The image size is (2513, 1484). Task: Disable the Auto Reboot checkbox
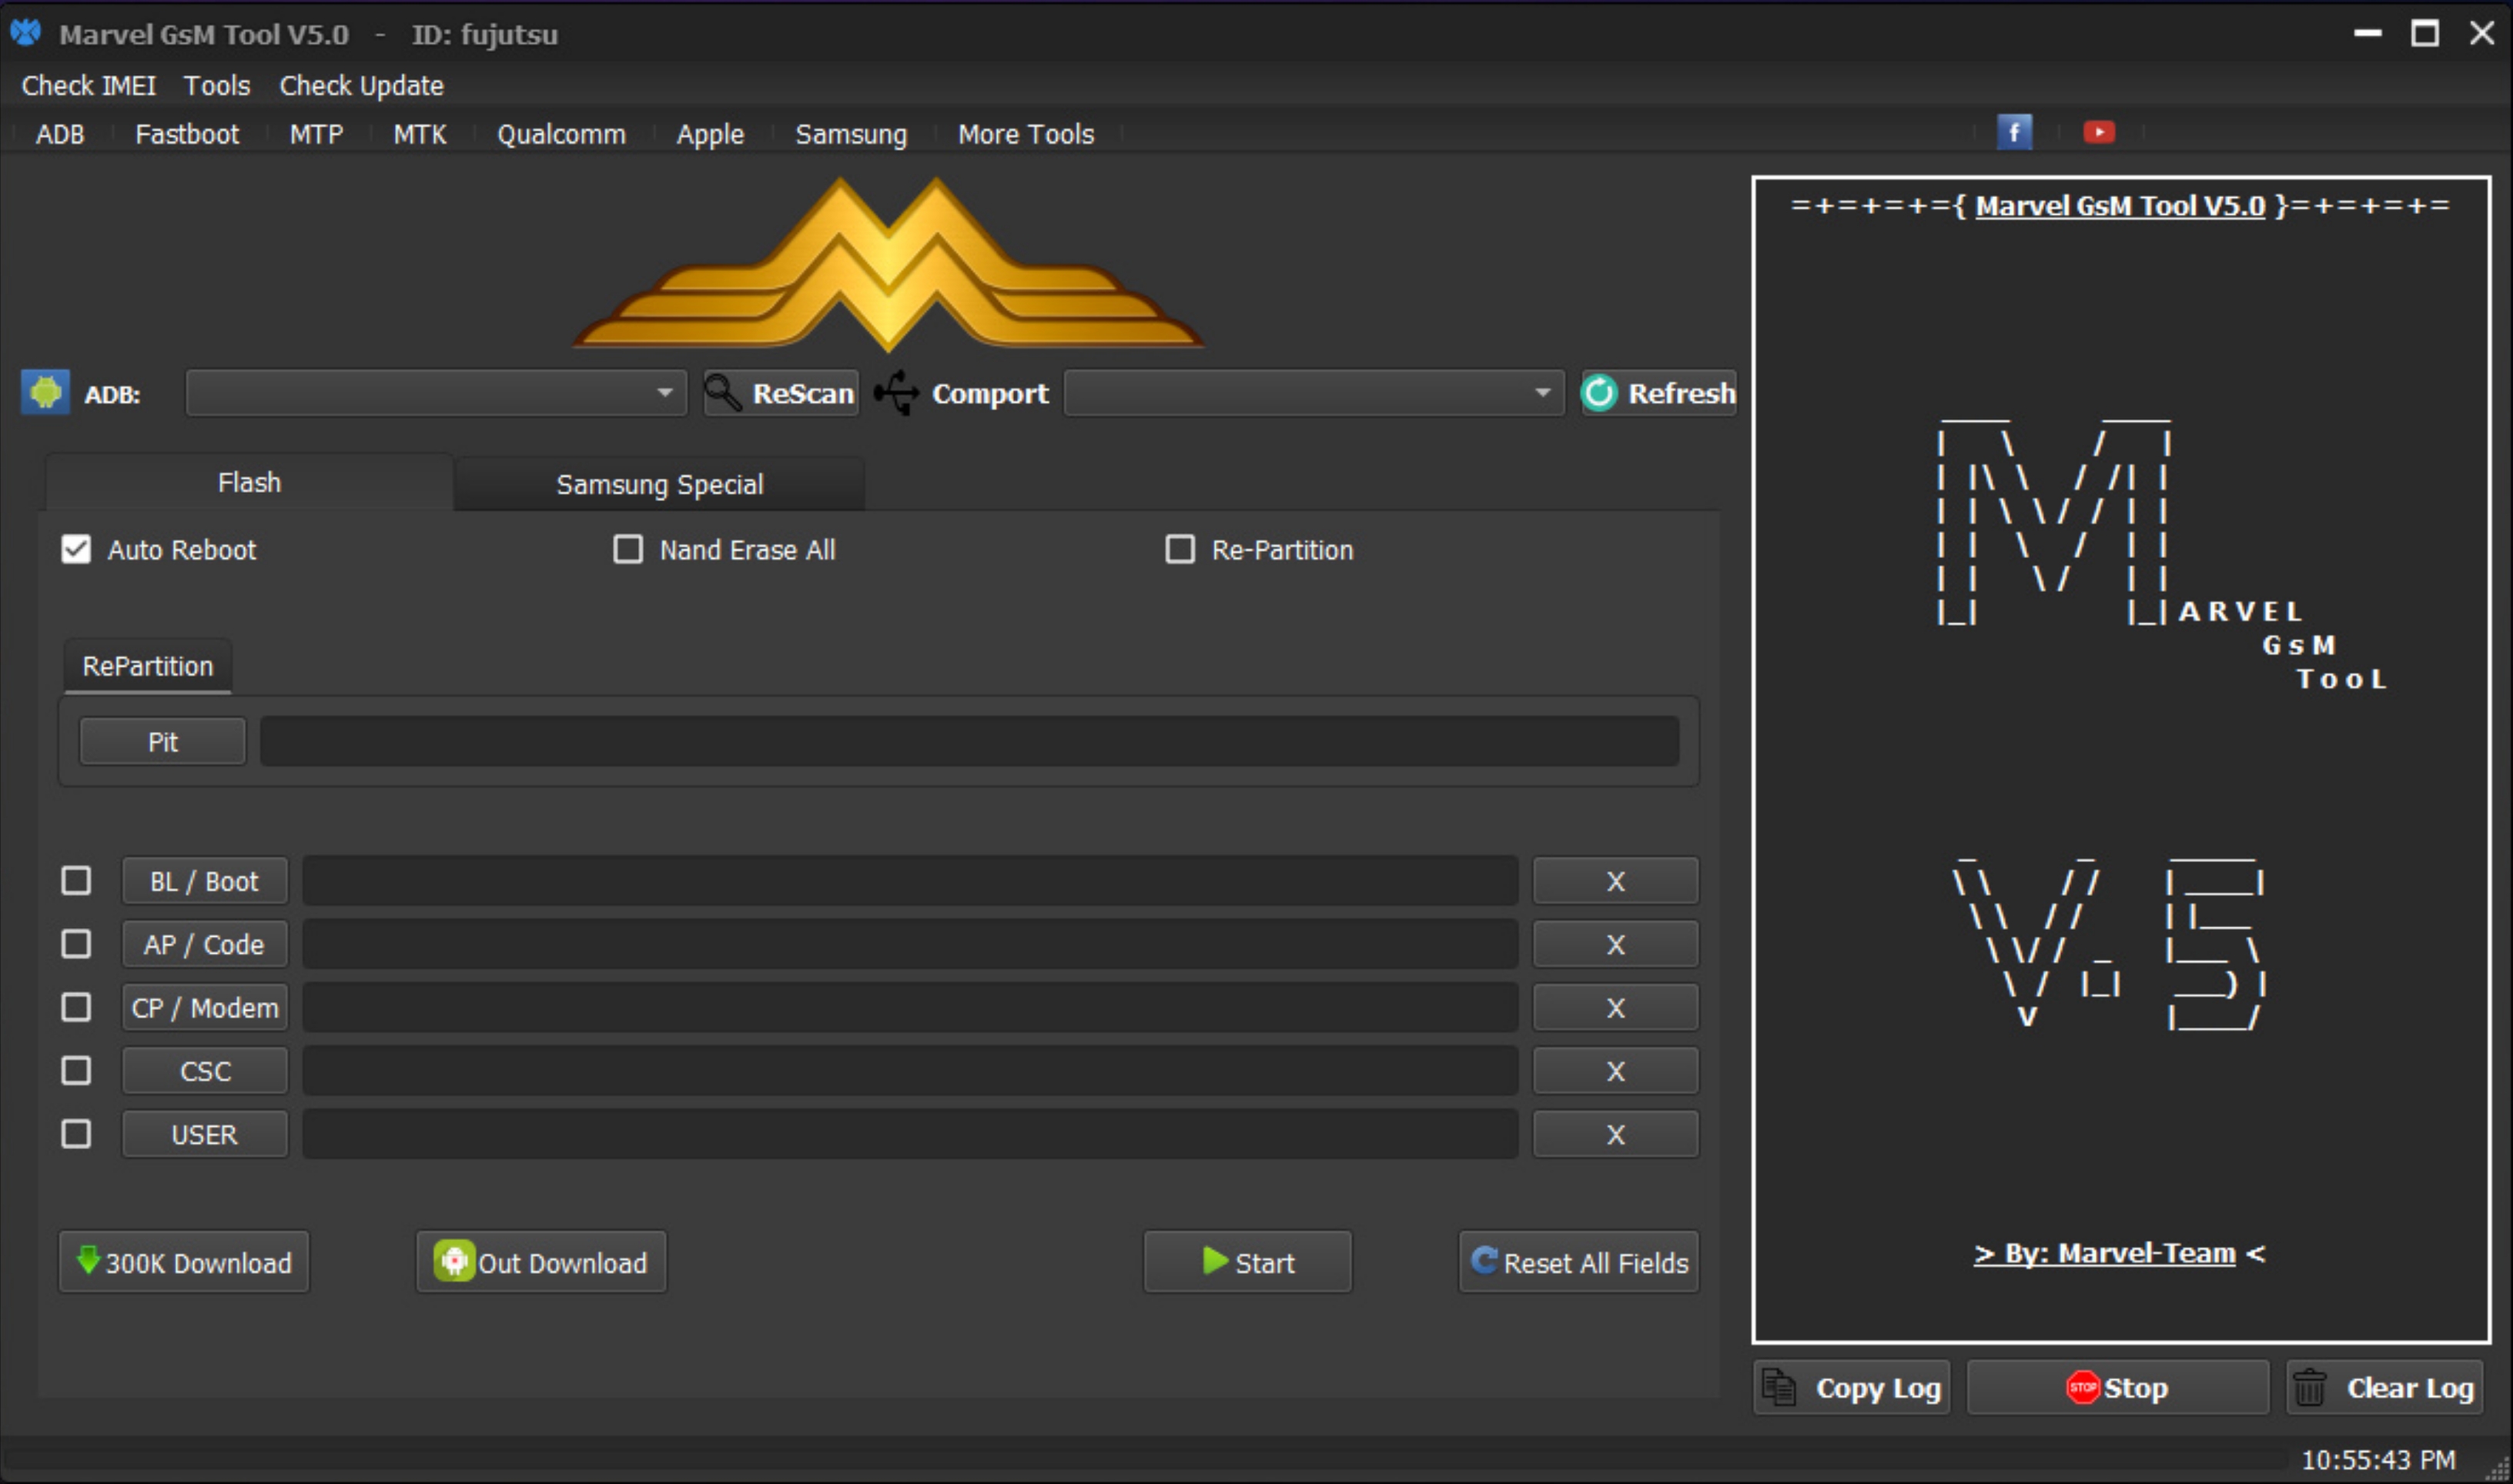(x=76, y=549)
